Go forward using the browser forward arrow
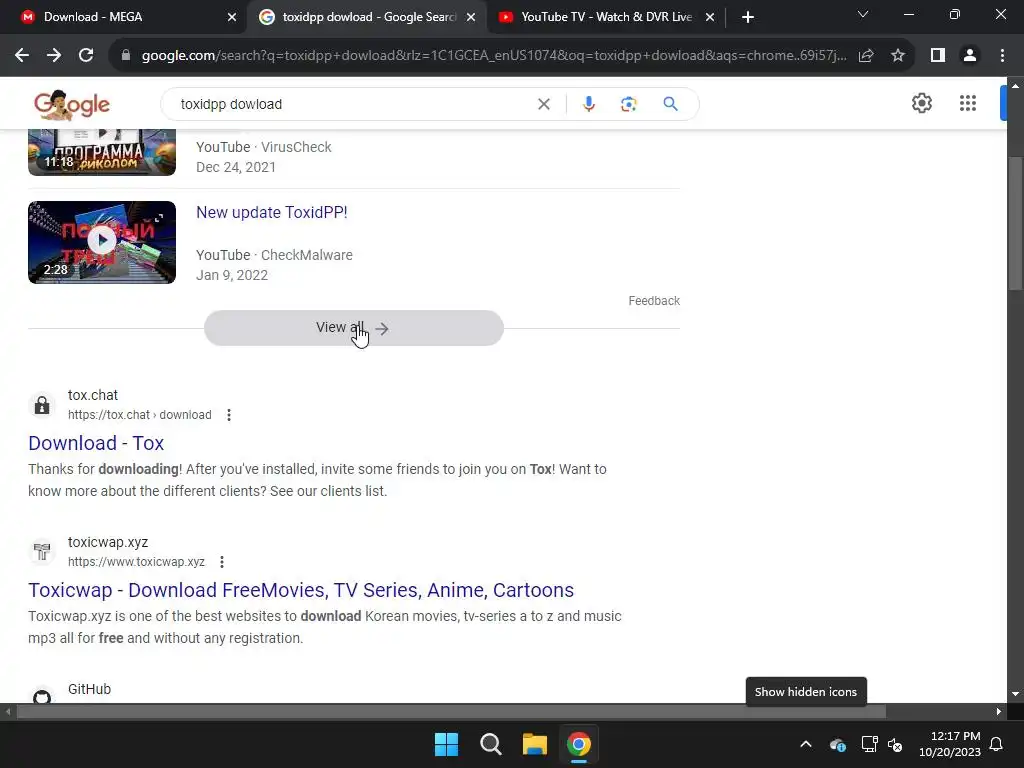 (54, 56)
